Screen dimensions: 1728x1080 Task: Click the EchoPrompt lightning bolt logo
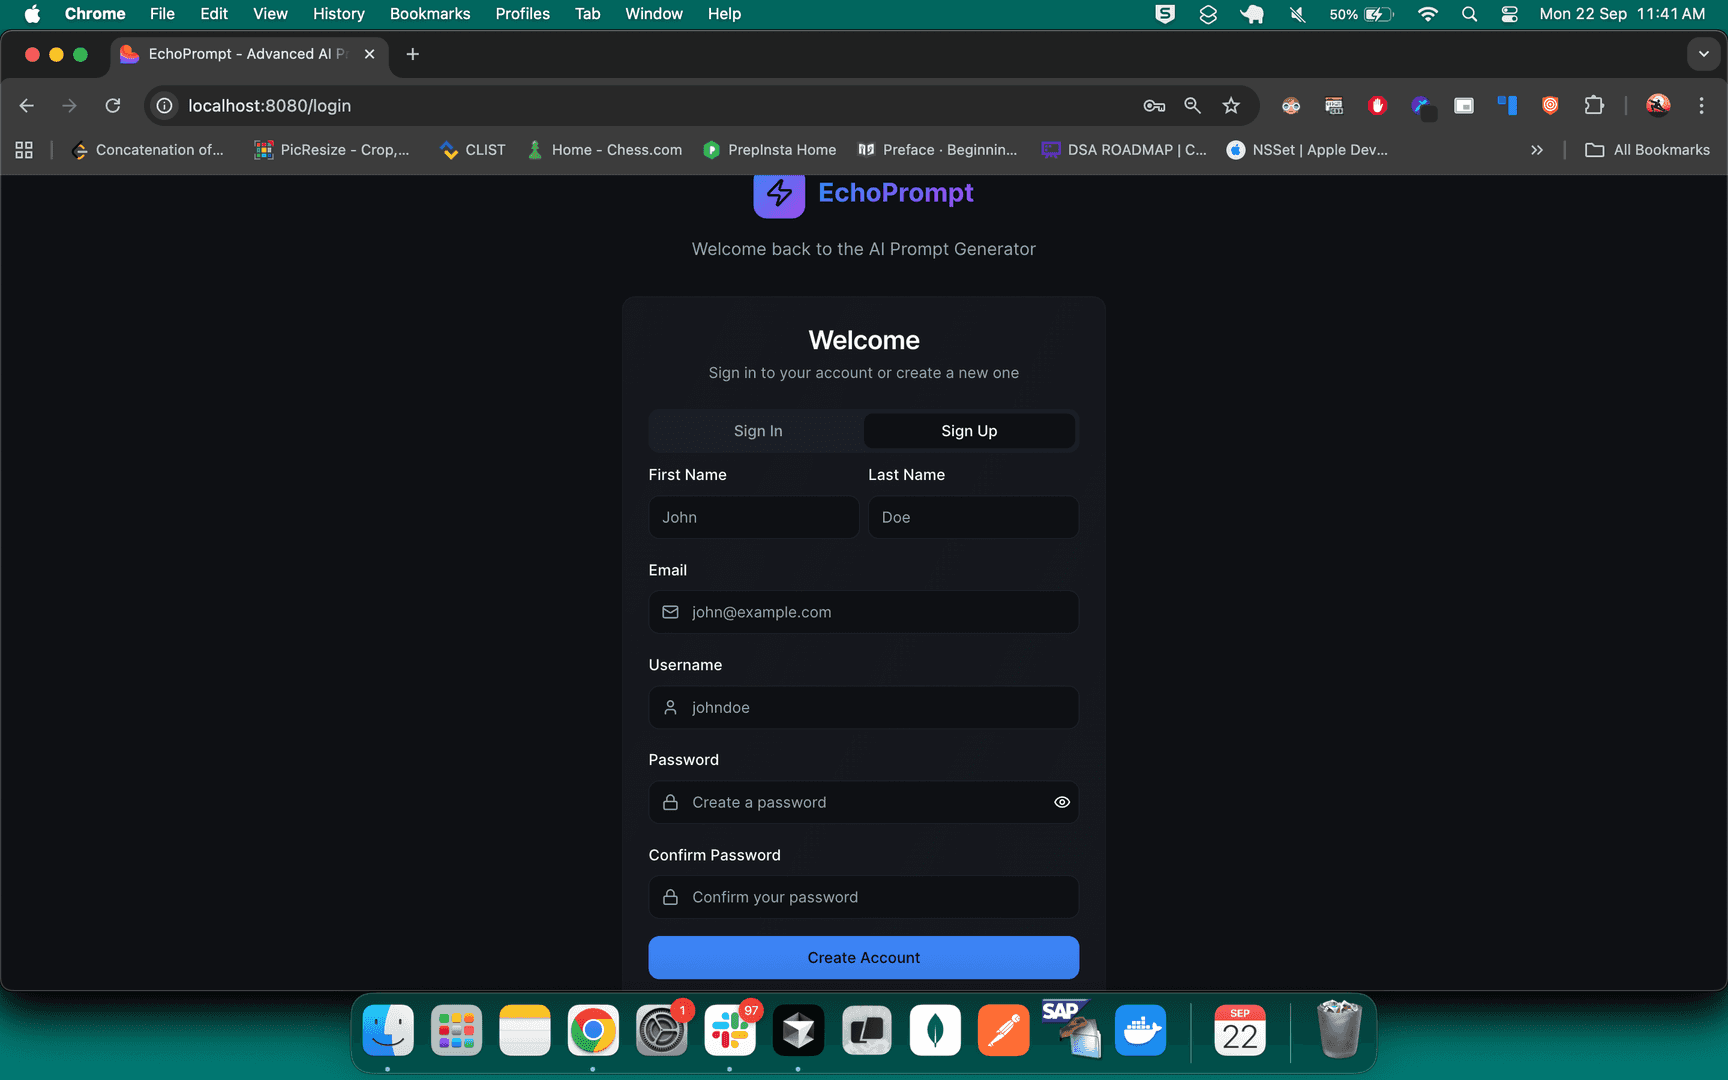pyautogui.click(x=778, y=194)
